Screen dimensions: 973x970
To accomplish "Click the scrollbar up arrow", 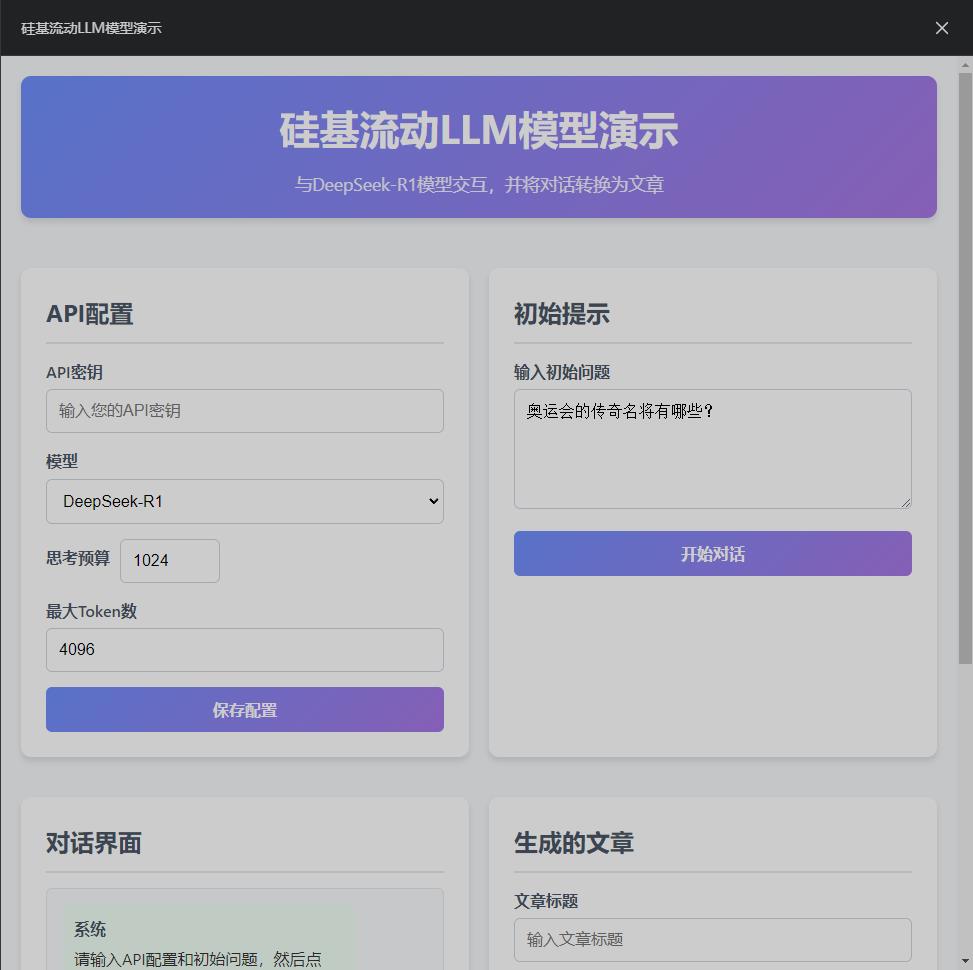I will click(965, 64).
